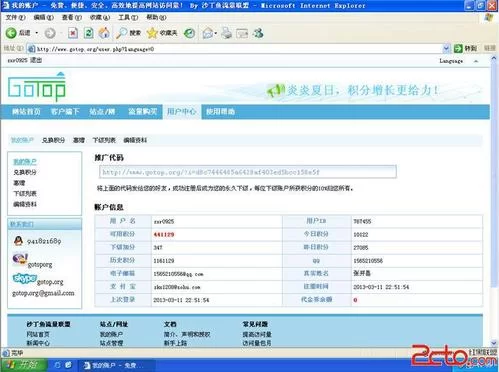
Task: Click the Skype logo contact icon
Action: [24, 278]
